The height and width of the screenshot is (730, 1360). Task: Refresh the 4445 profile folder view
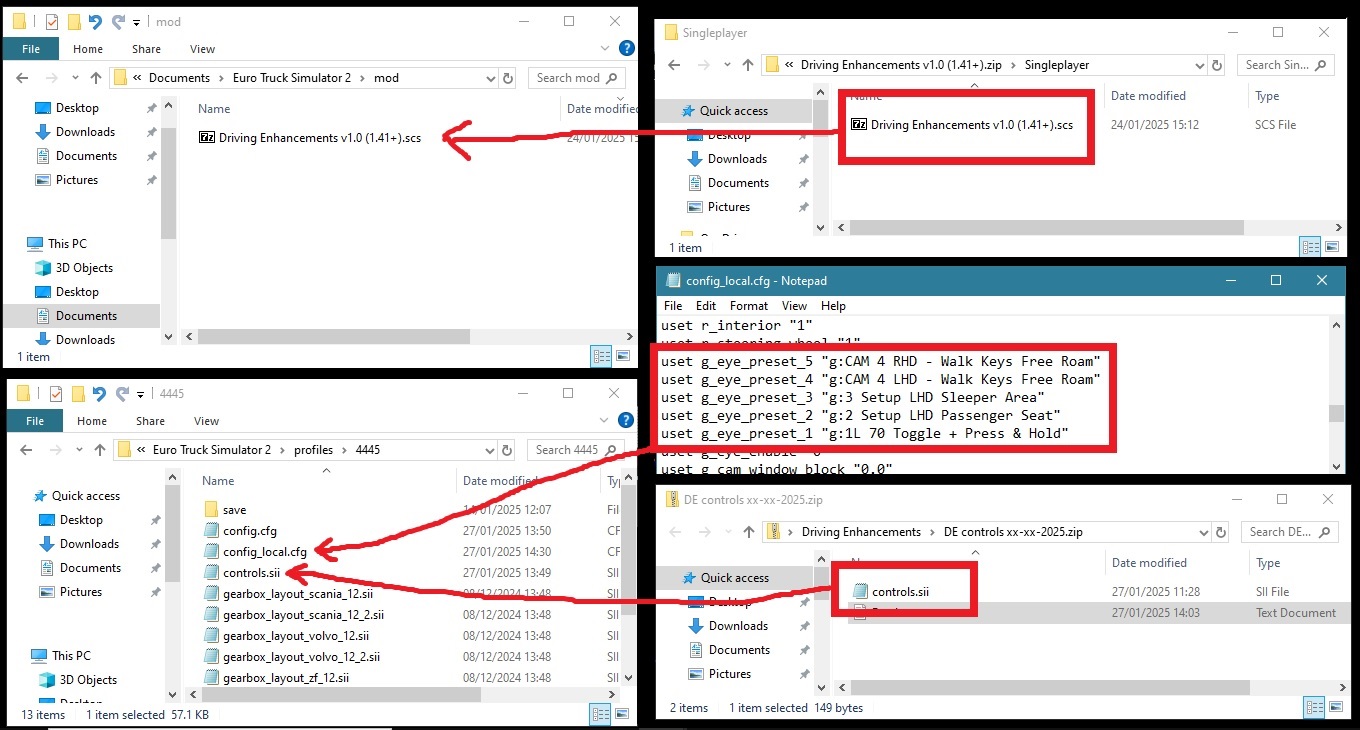tap(508, 450)
